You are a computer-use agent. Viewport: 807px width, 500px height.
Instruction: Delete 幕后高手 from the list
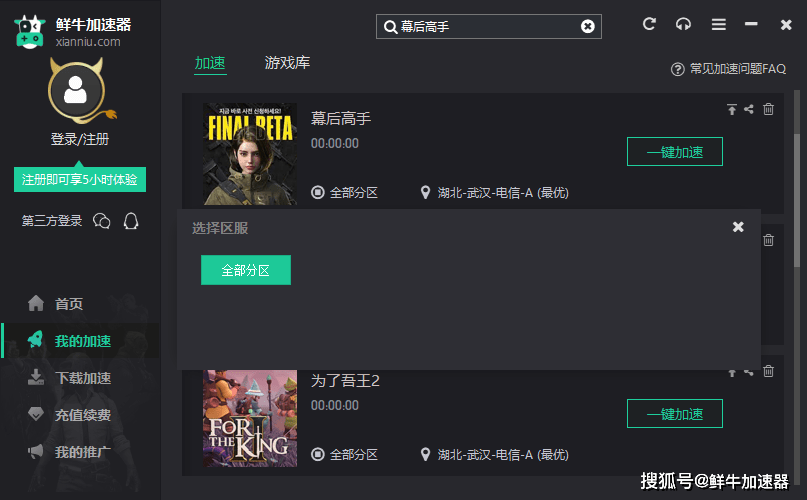(768, 109)
